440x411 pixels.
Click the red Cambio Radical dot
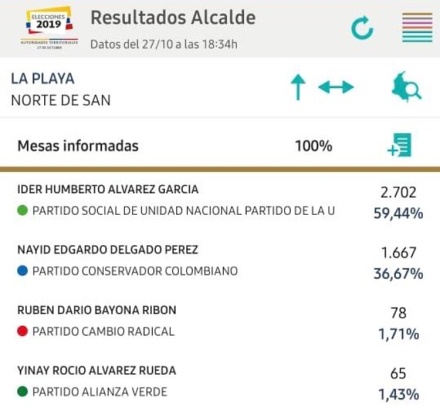(22, 331)
